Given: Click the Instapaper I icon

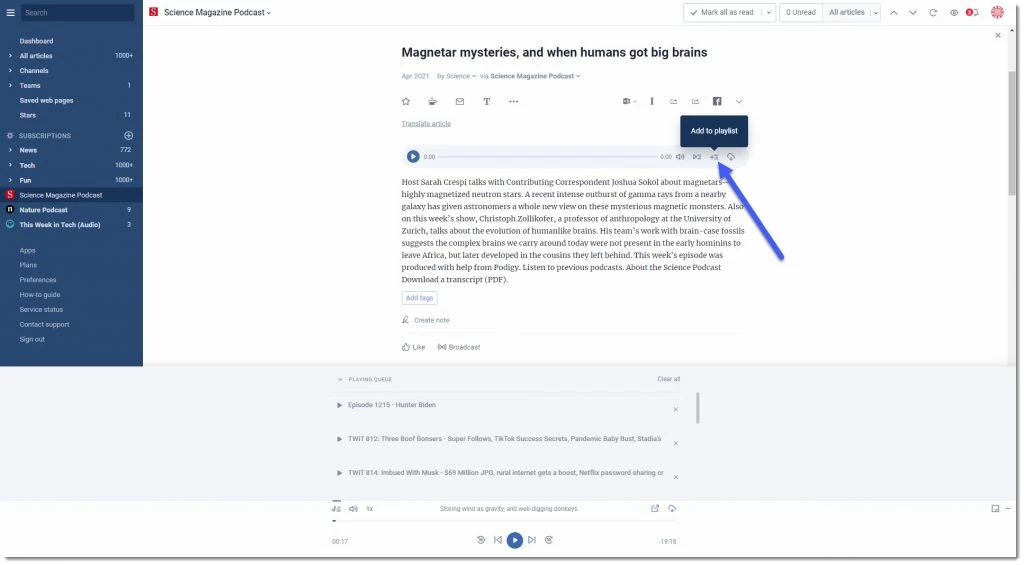Looking at the screenshot, I should pyautogui.click(x=652, y=101).
